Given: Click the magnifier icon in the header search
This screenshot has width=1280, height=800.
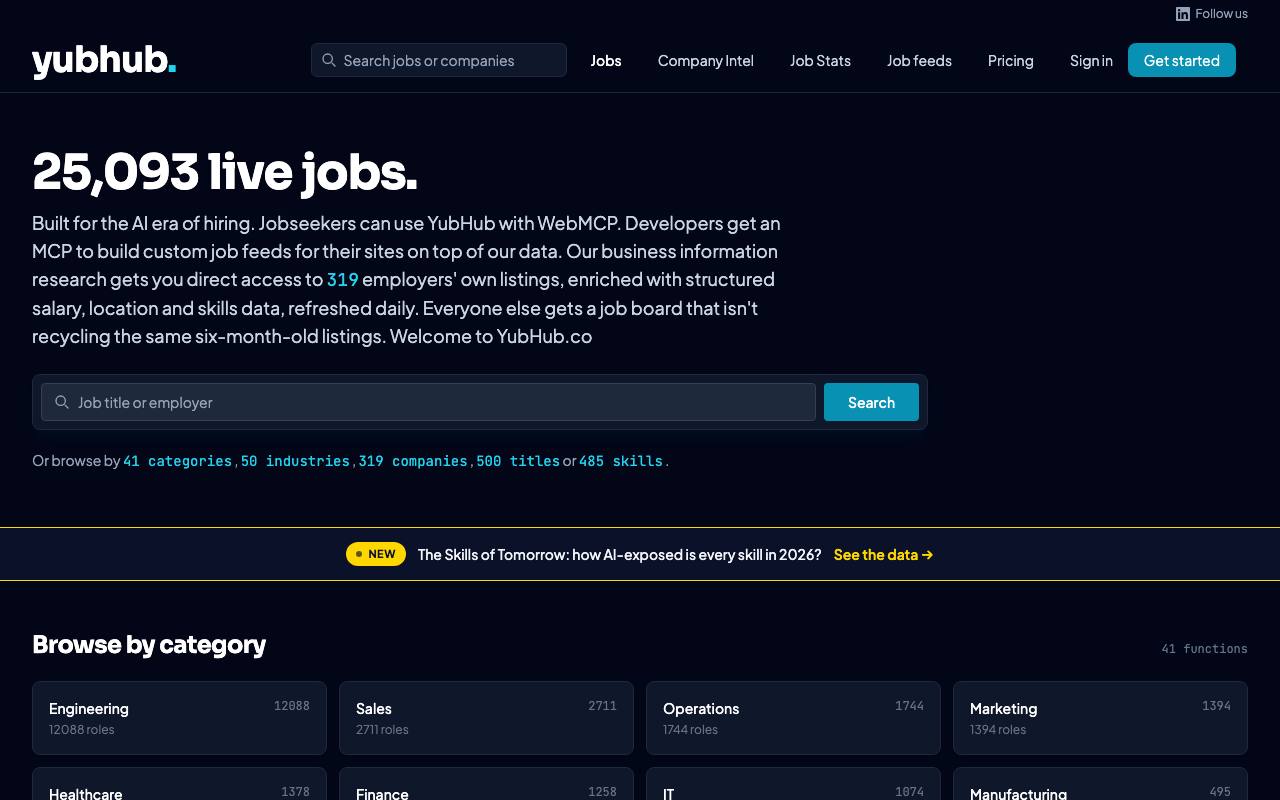Looking at the screenshot, I should click(x=329, y=60).
